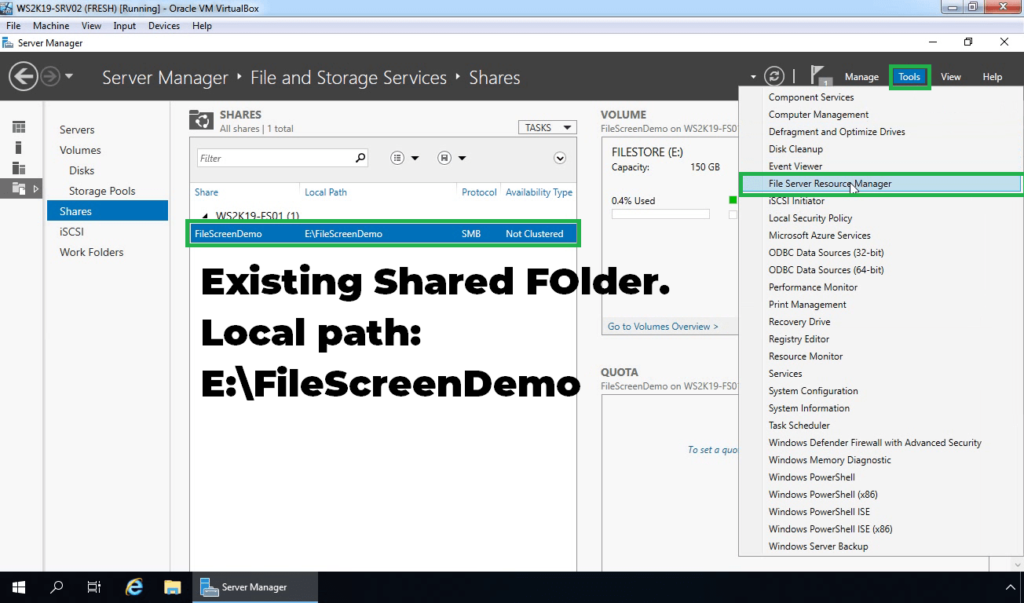
Task: Open the TASKS dropdown in Shares
Action: coord(547,127)
